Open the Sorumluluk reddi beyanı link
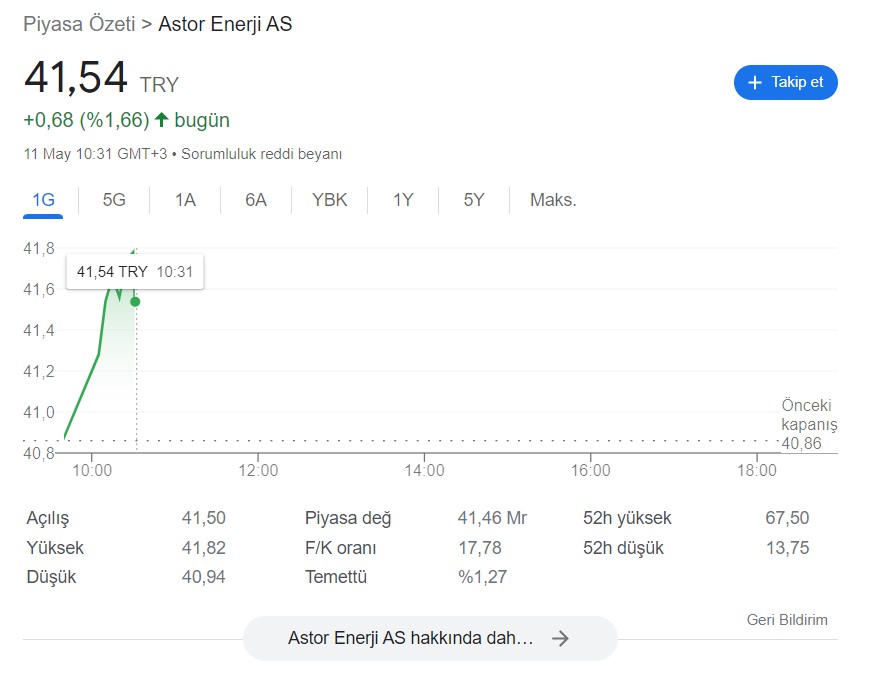The height and width of the screenshot is (684, 895). coord(261,154)
